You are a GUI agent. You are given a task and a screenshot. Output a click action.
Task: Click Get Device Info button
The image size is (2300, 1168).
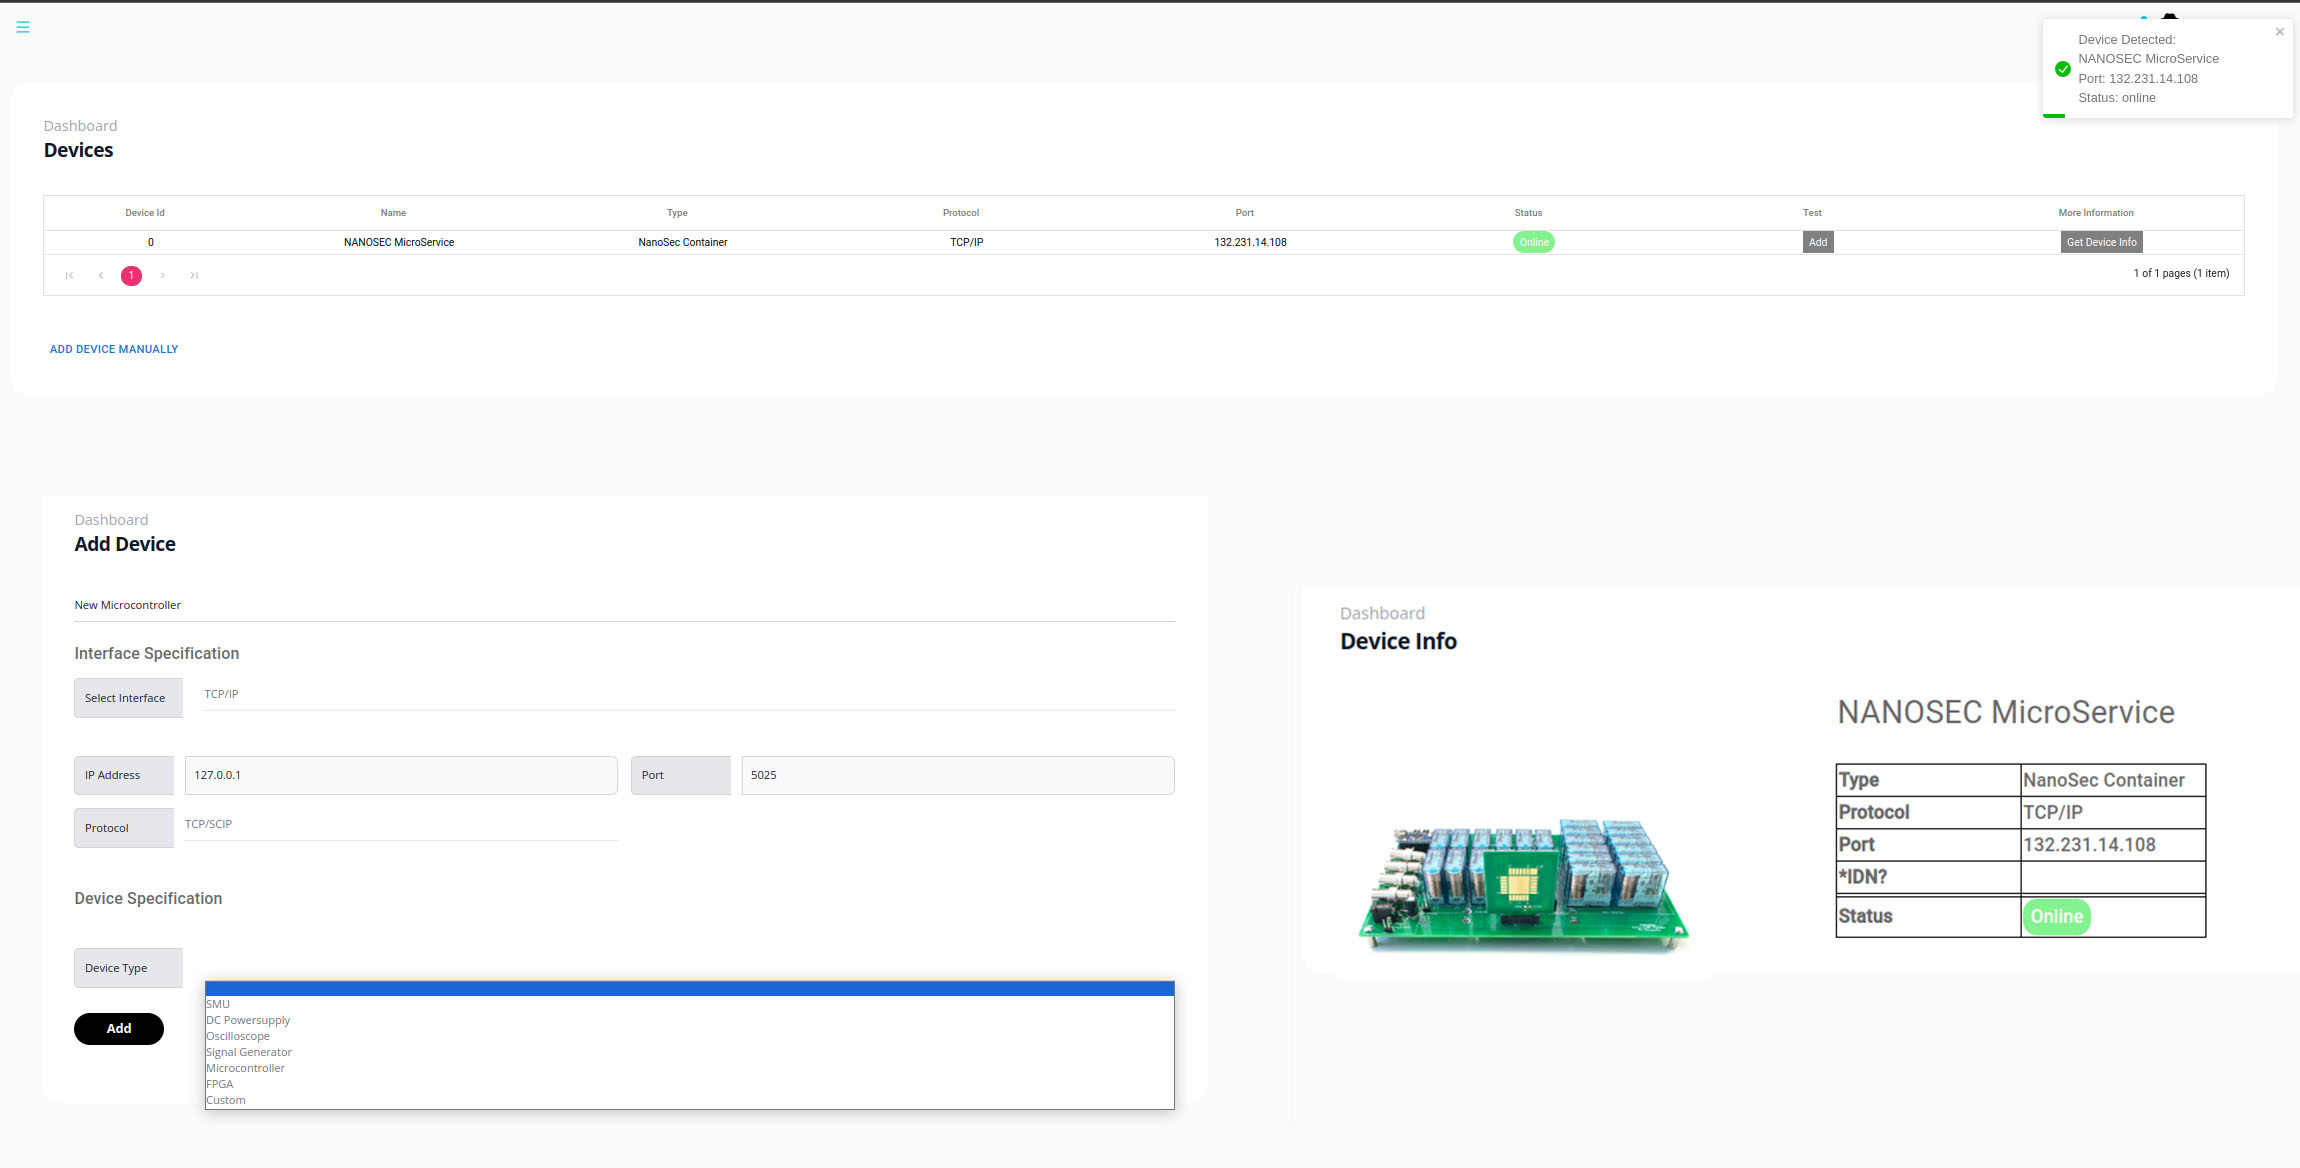pyautogui.click(x=2101, y=242)
